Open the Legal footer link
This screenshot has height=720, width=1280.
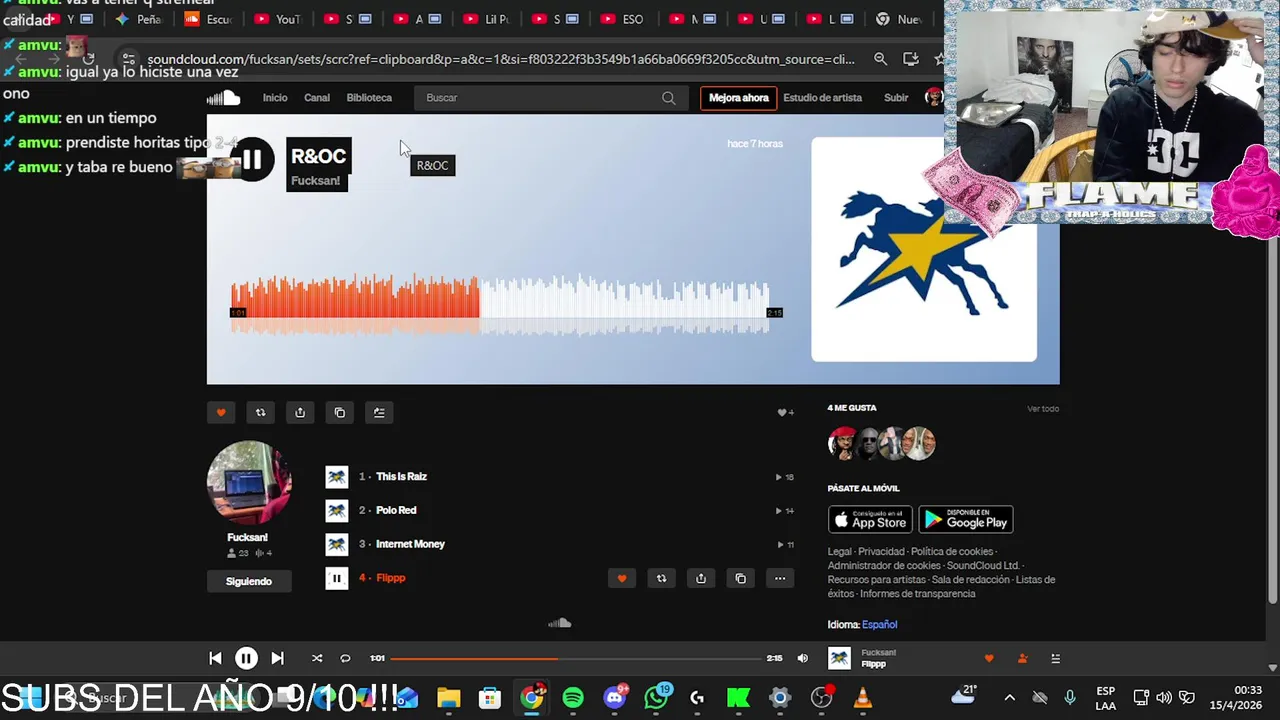coord(839,552)
